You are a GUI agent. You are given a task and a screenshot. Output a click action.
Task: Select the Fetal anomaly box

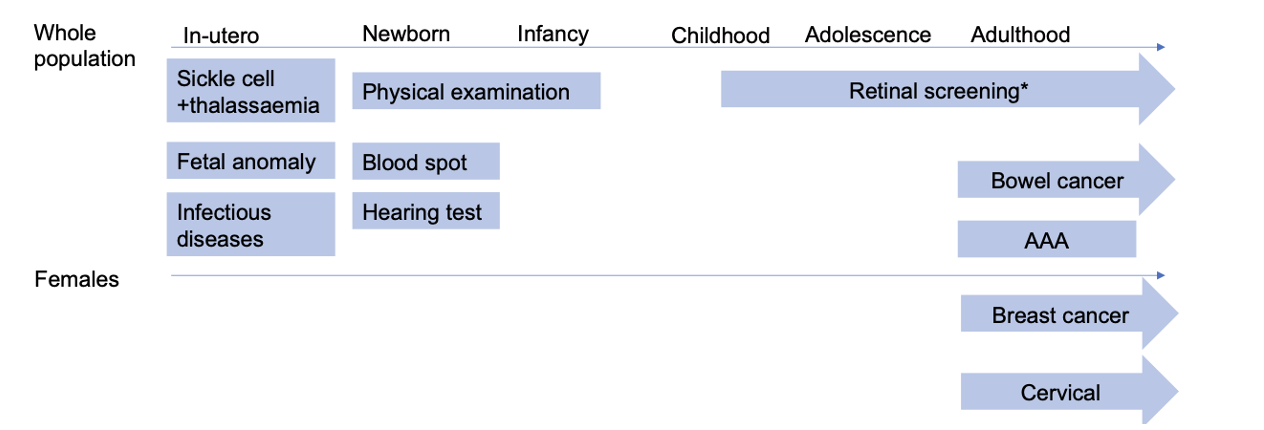(250, 162)
